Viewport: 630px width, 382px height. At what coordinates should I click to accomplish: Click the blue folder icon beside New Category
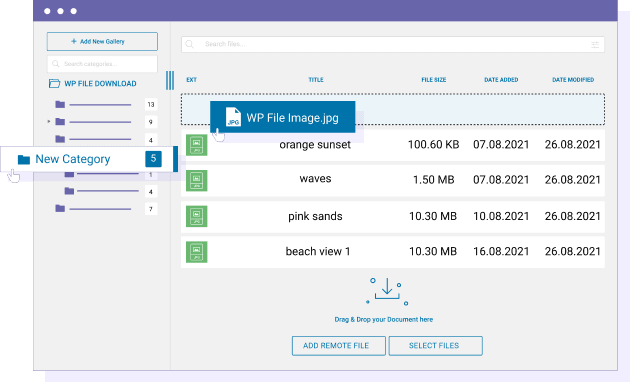click(x=24, y=159)
